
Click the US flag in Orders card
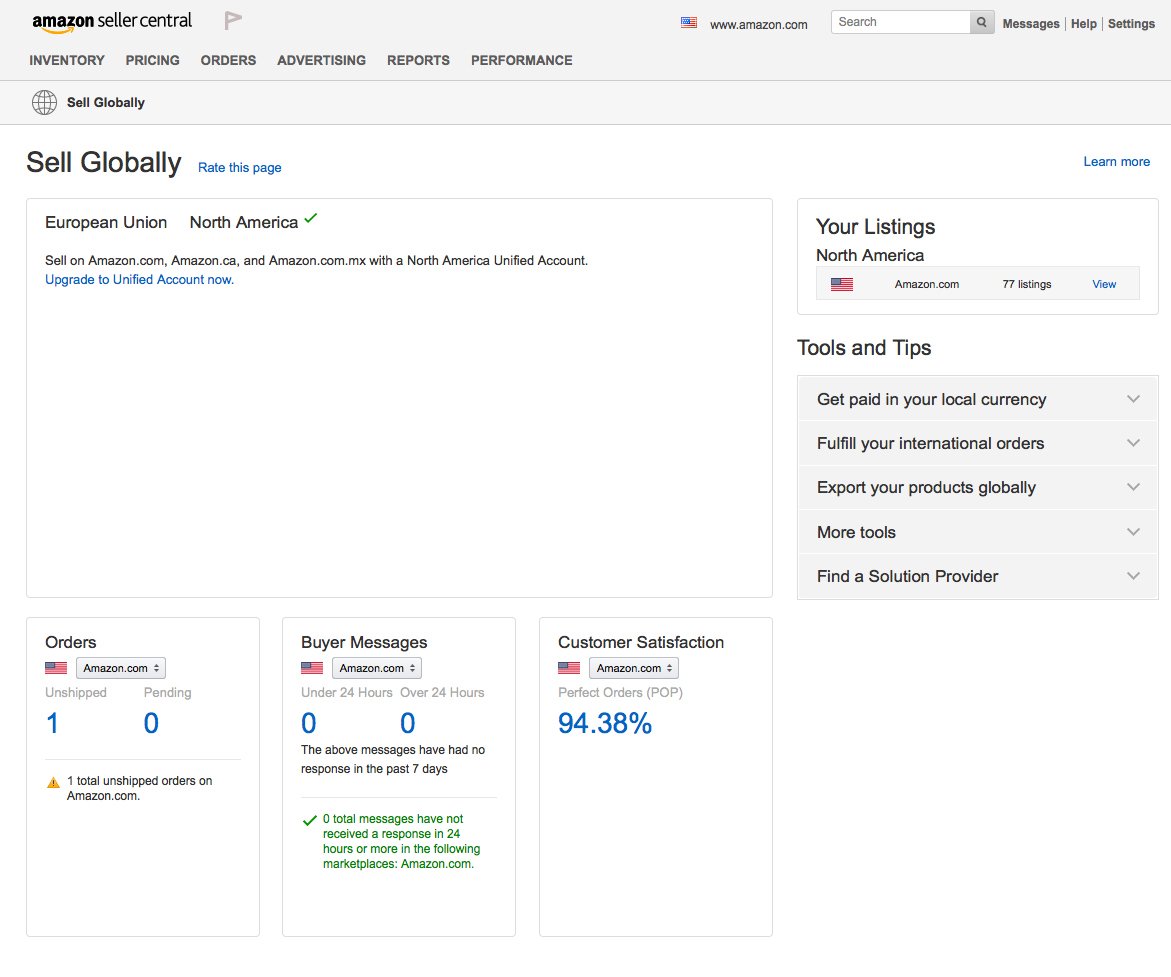point(56,668)
